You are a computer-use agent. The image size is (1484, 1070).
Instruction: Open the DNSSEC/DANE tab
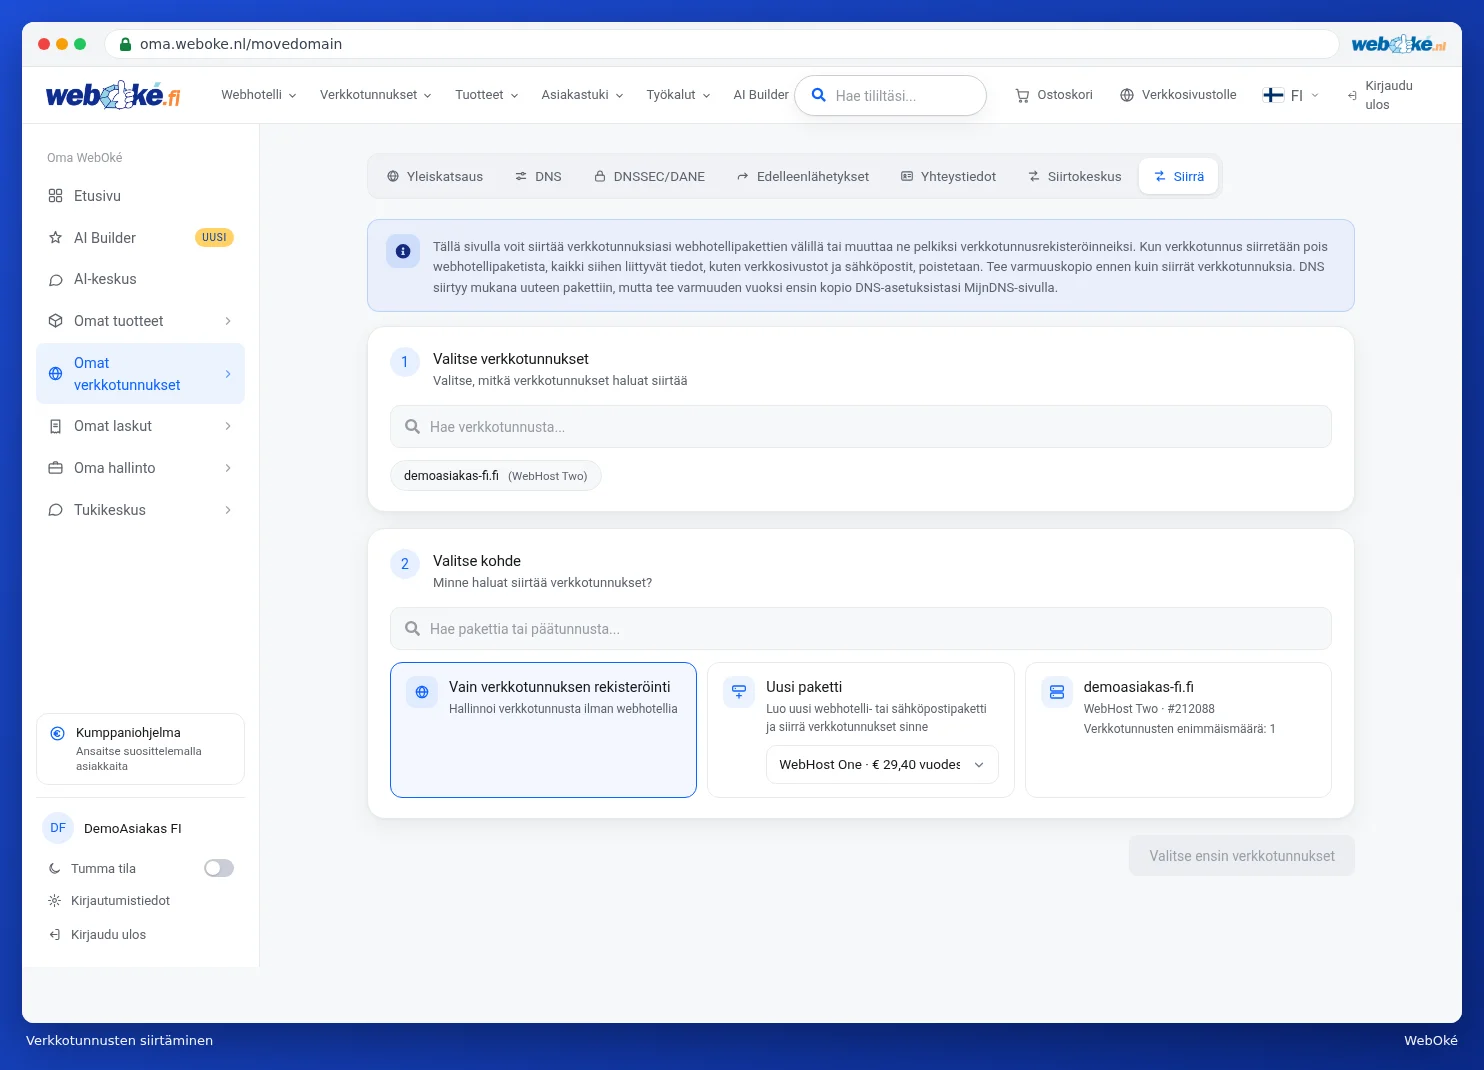[650, 176]
